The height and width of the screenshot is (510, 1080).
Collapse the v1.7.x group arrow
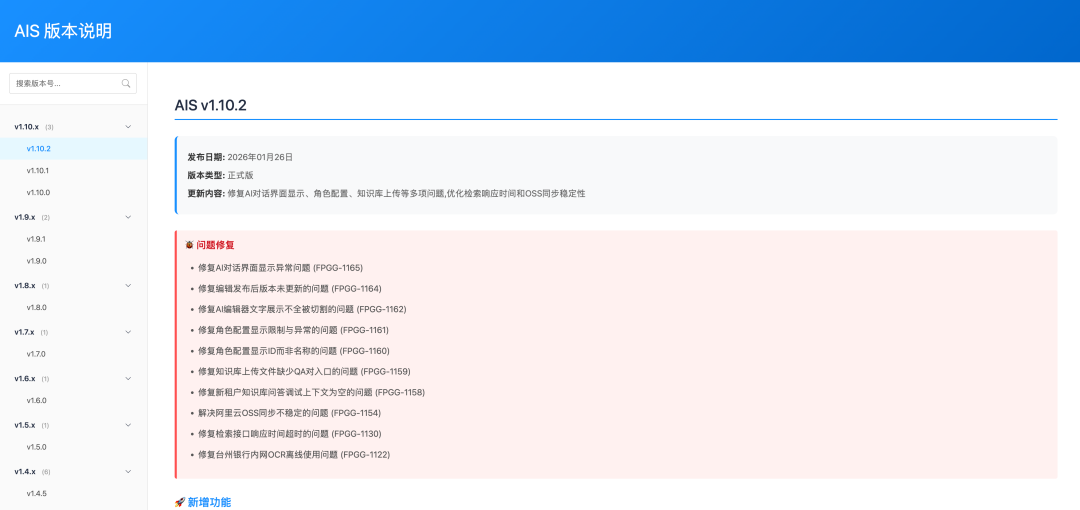pos(127,332)
